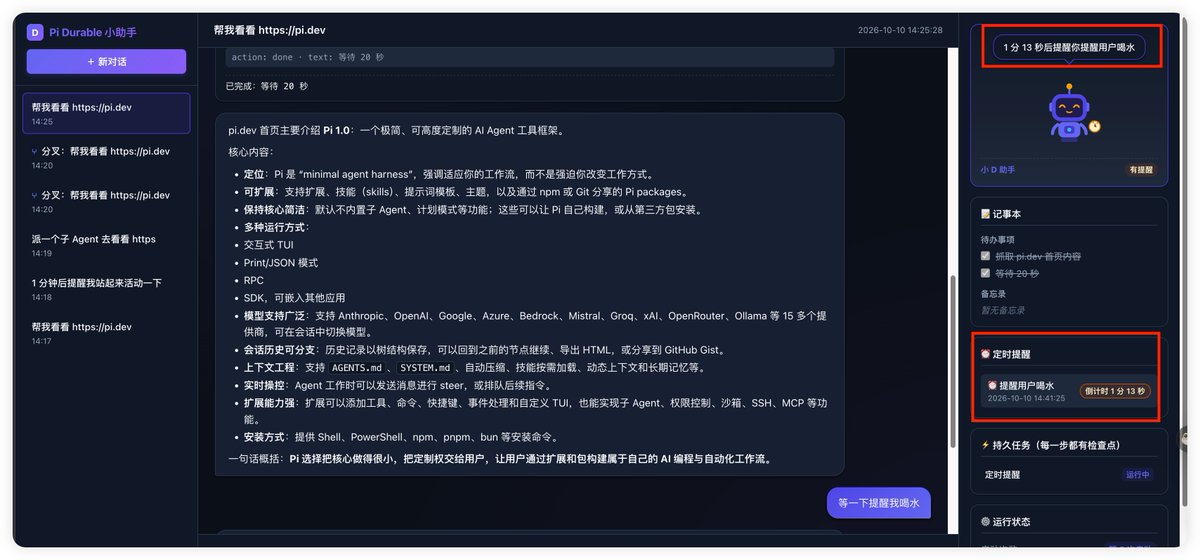Screen dimensions: 1200x560
Task: Click the notepad icon beside 记事本
Action: tap(986, 214)
